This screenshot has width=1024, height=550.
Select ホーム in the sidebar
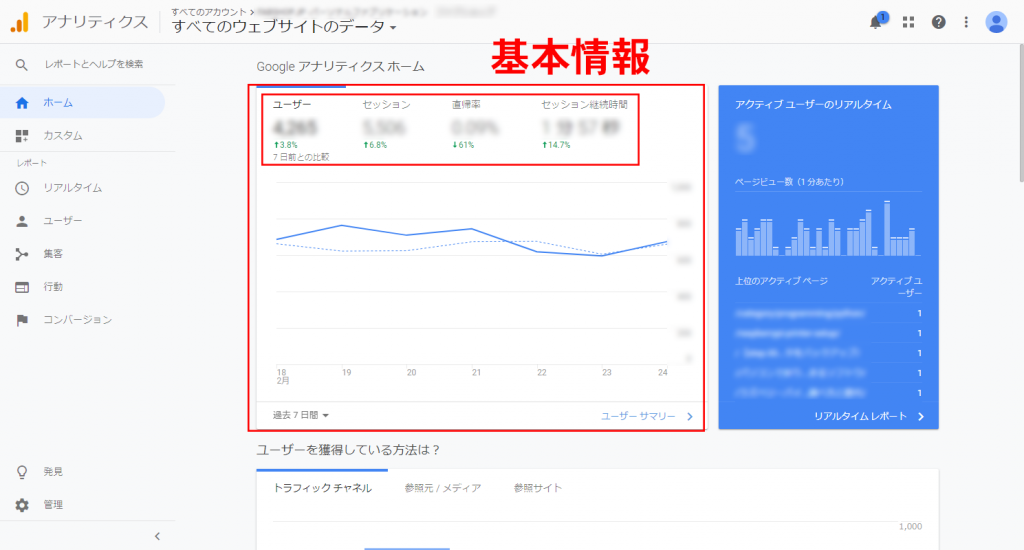coord(82,103)
